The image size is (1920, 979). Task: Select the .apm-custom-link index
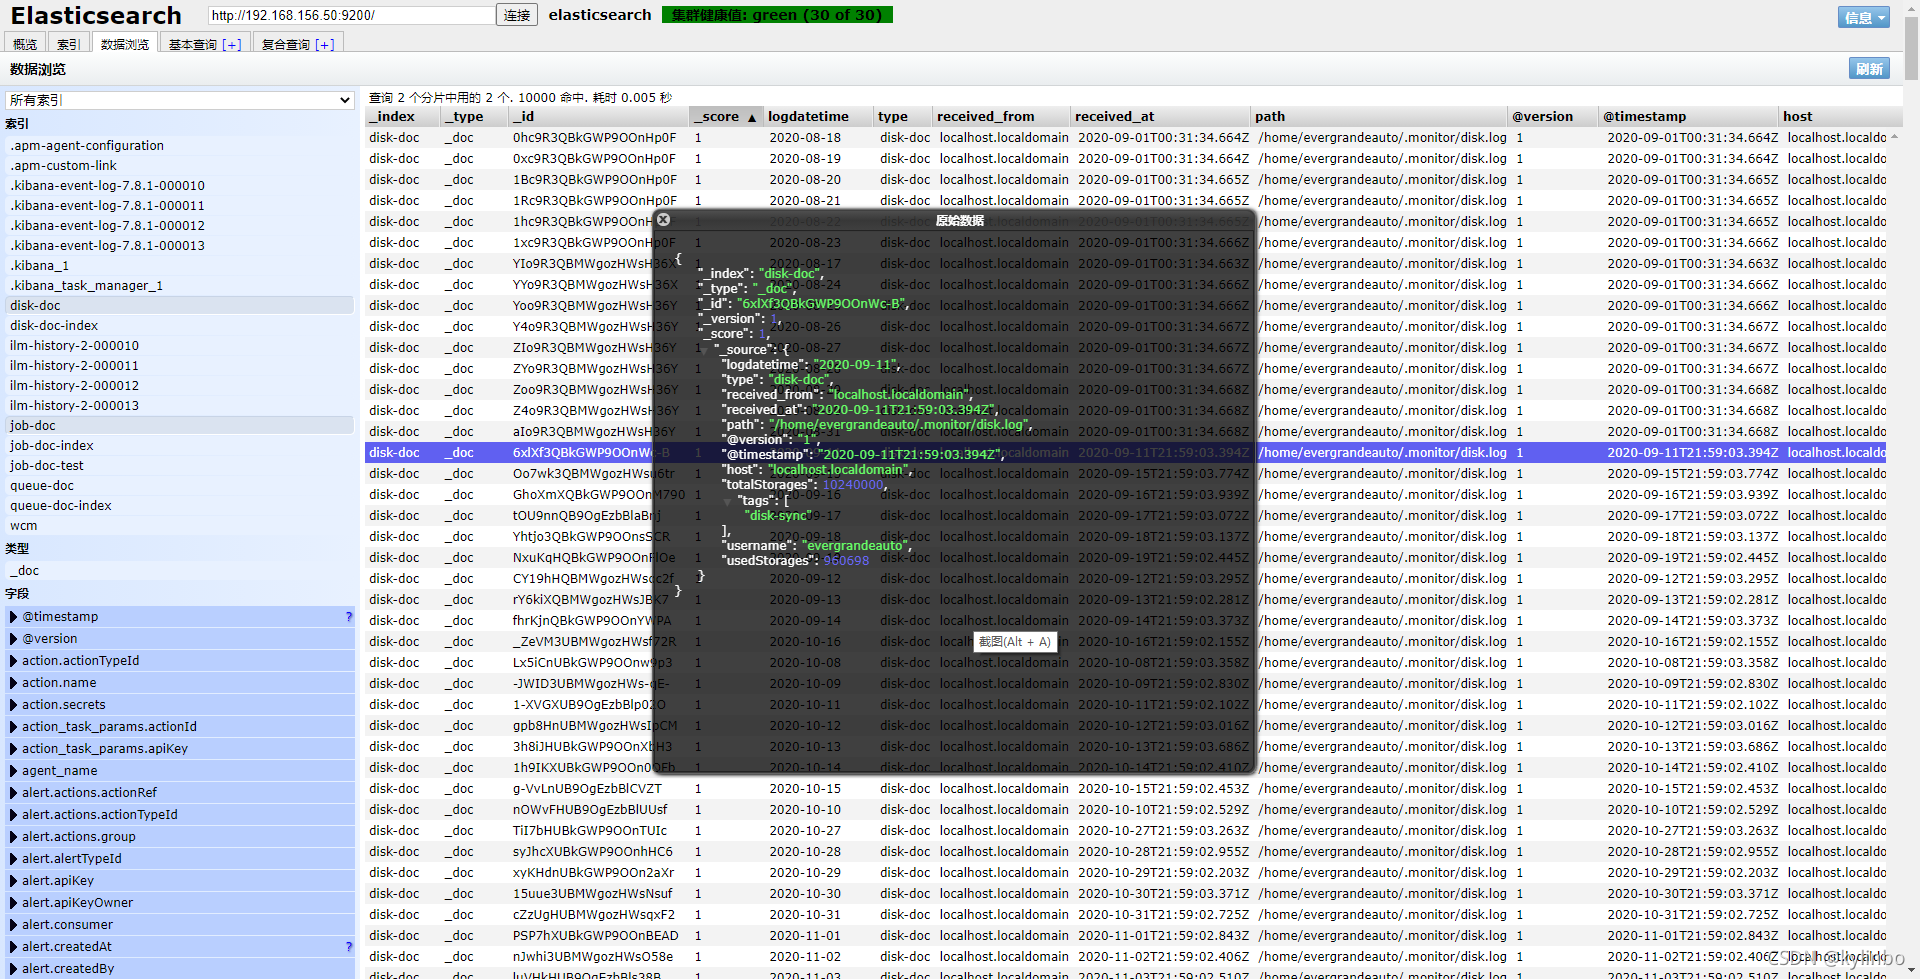click(180, 166)
